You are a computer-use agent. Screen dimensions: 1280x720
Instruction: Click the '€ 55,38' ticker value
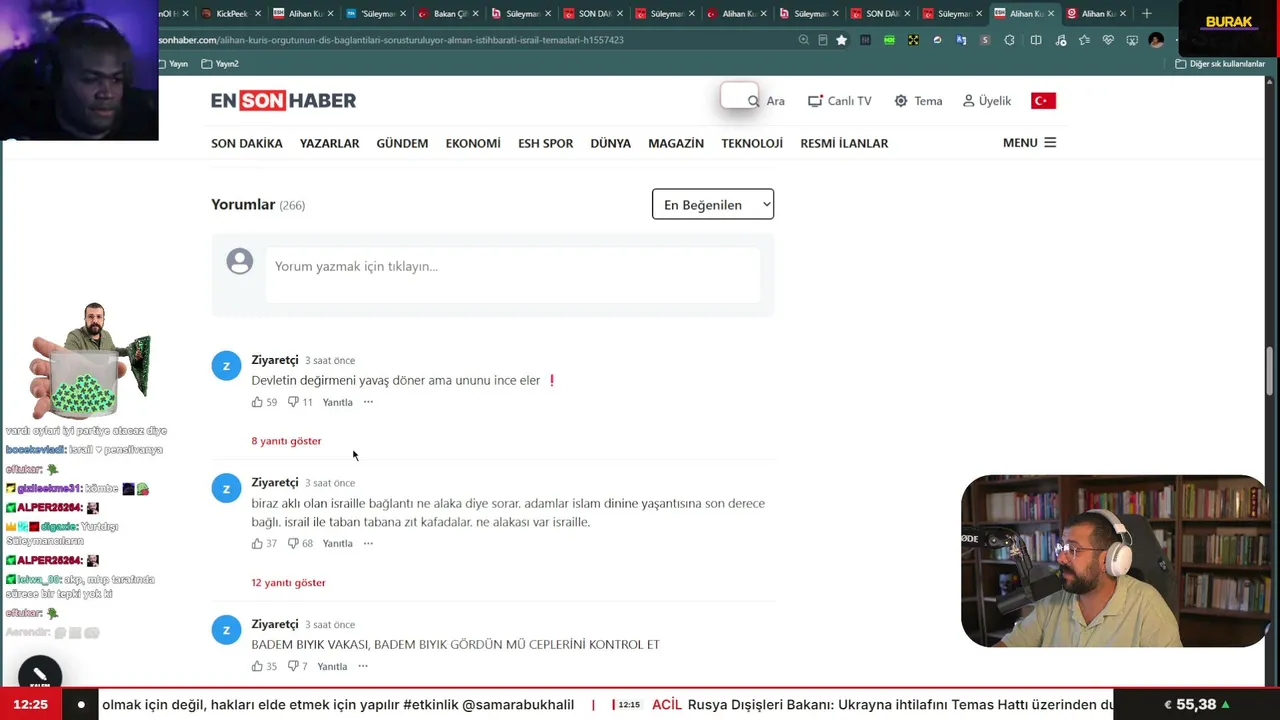click(1197, 704)
